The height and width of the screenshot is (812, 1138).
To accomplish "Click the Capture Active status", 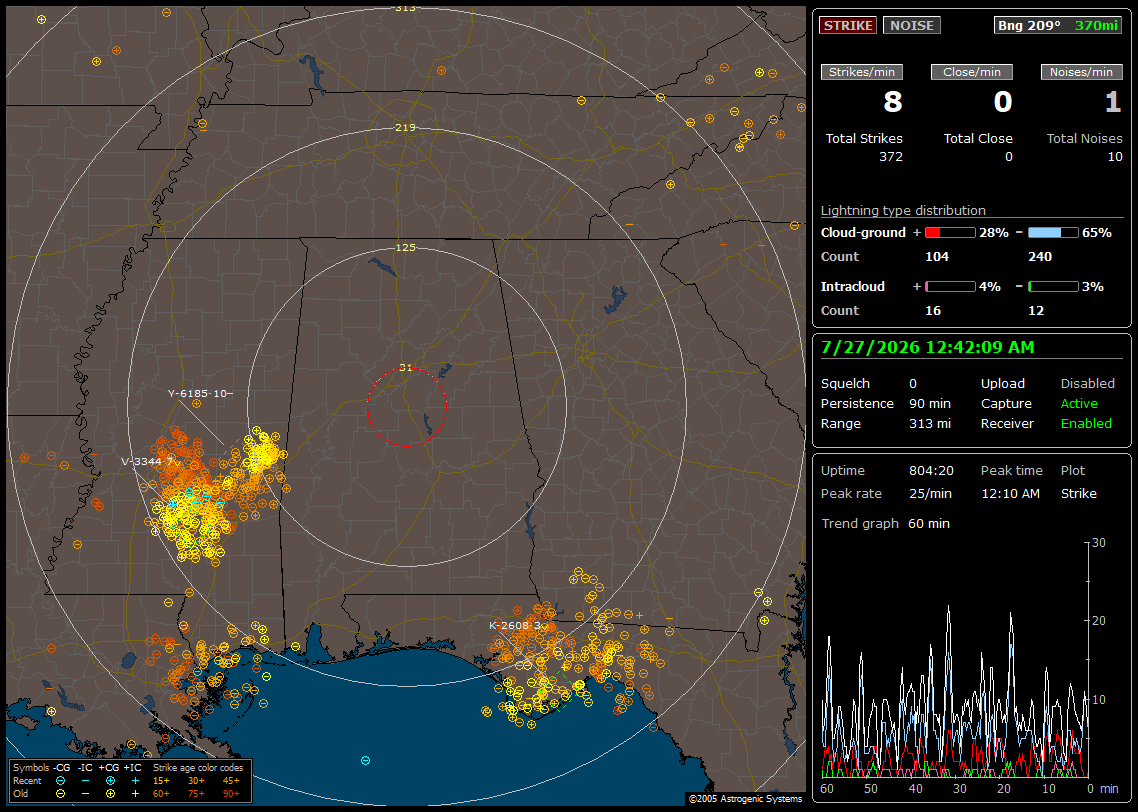I will pyautogui.click(x=1078, y=403).
